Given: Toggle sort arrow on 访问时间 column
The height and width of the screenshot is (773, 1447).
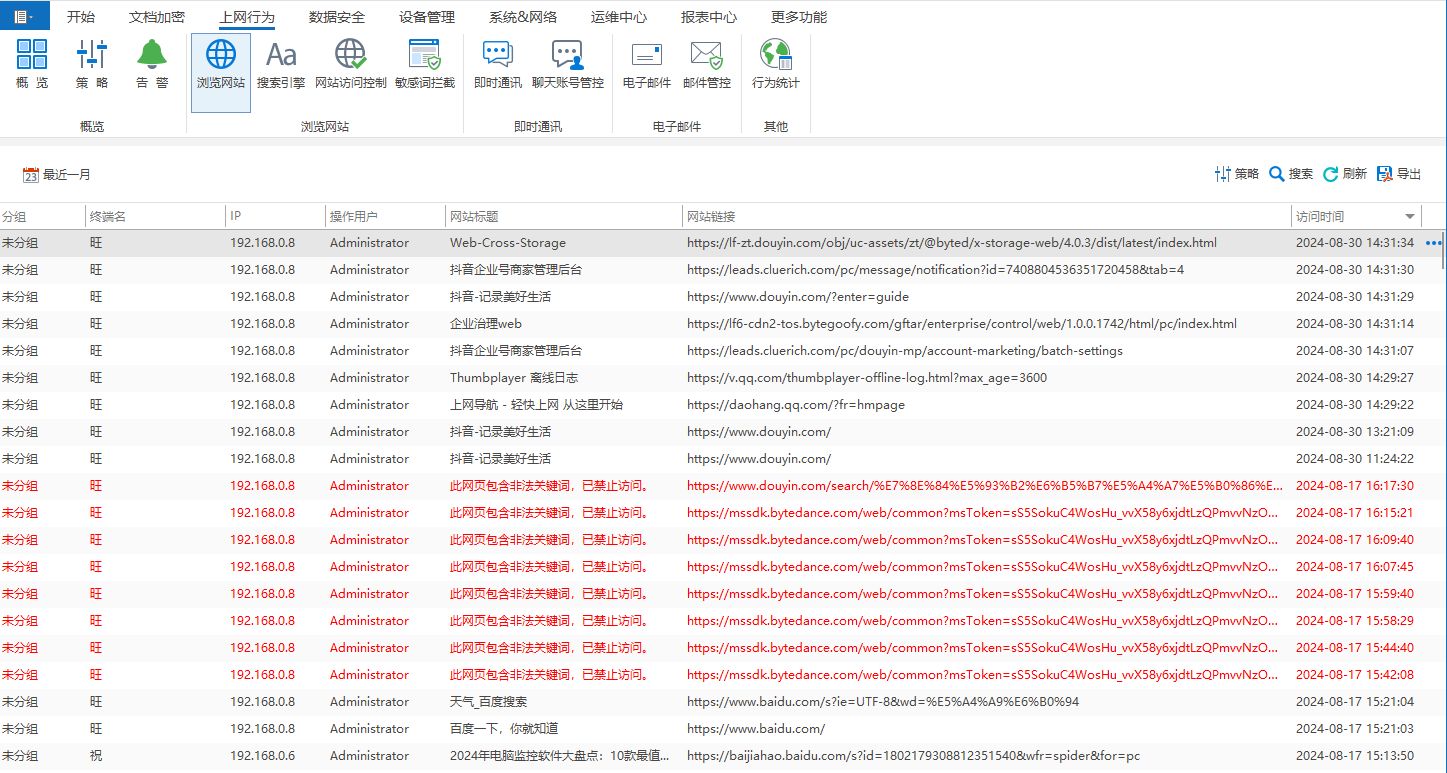Looking at the screenshot, I should [x=1410, y=216].
